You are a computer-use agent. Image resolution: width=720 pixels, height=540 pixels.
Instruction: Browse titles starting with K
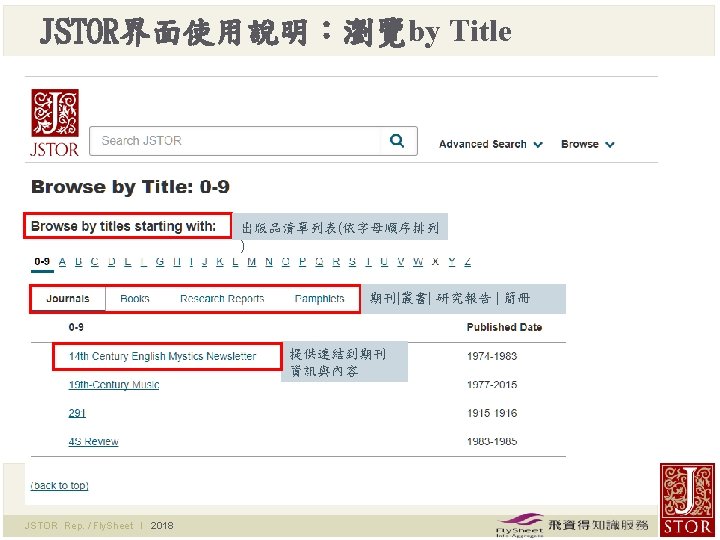220,262
